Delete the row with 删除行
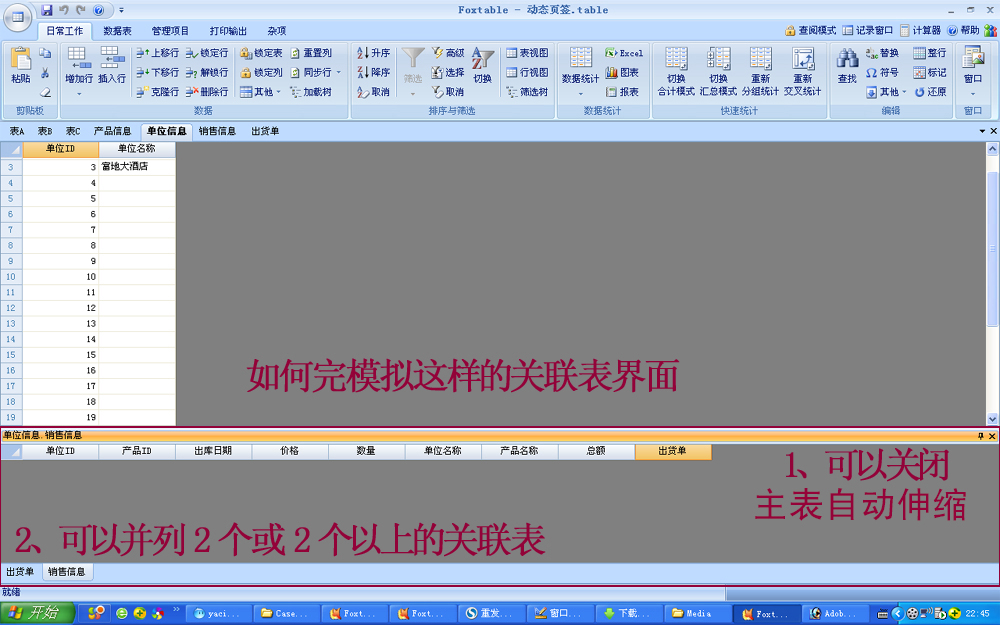The width and height of the screenshot is (1000, 625). [207, 92]
